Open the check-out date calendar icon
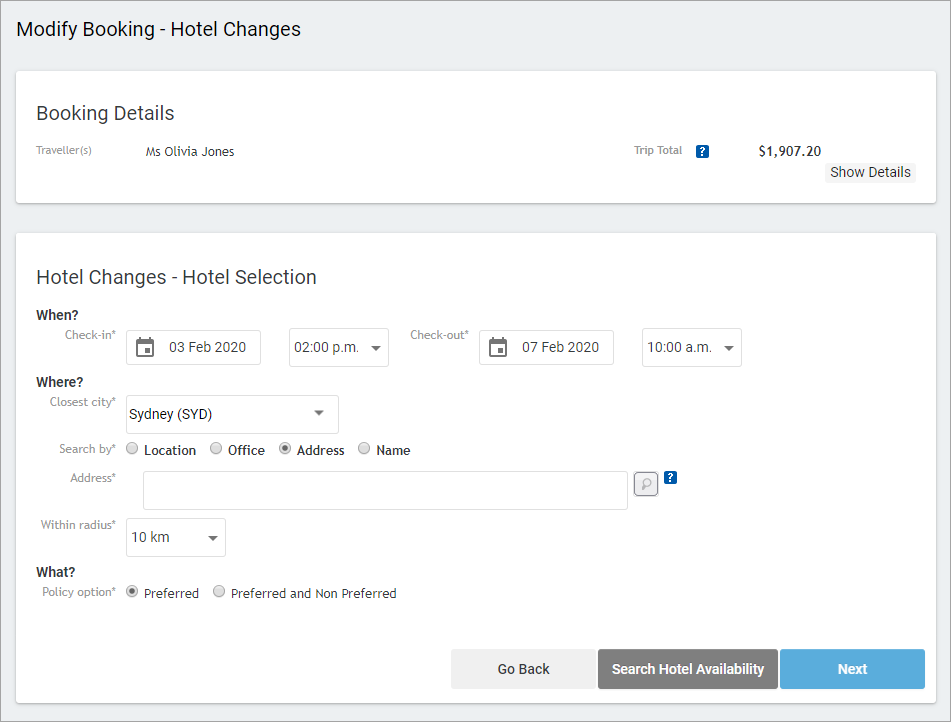 [x=498, y=347]
